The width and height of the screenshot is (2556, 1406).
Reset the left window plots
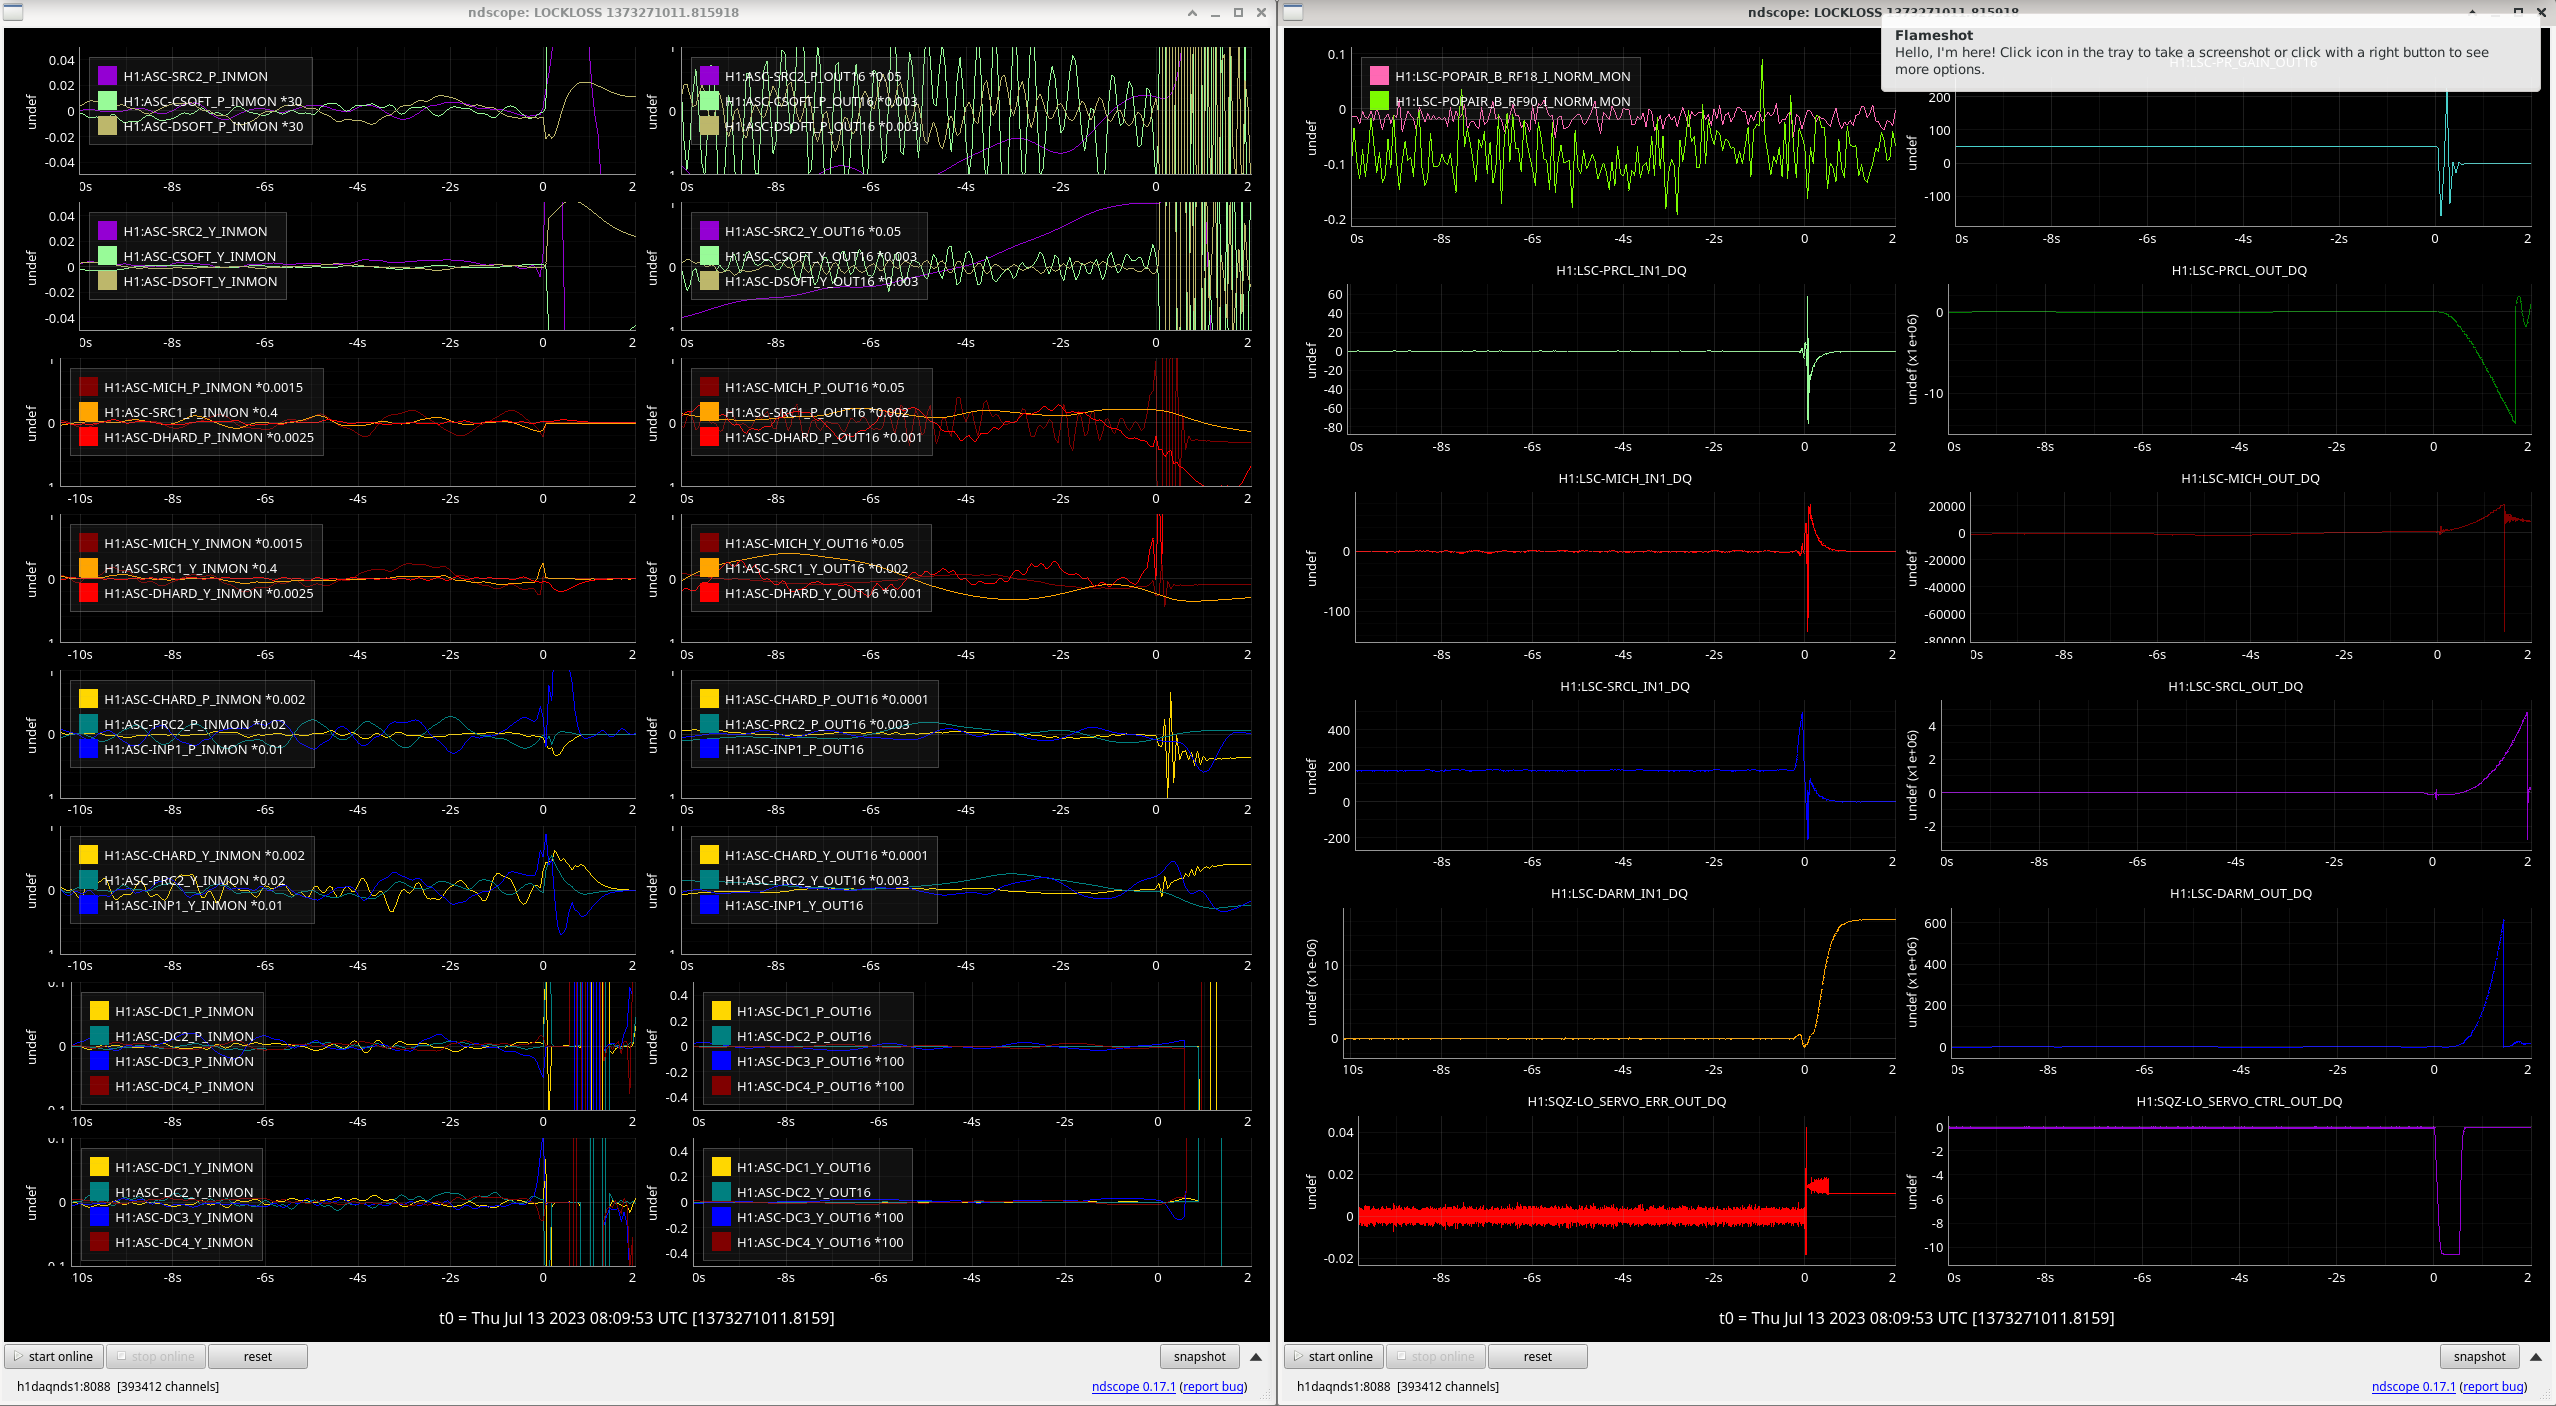point(257,1357)
